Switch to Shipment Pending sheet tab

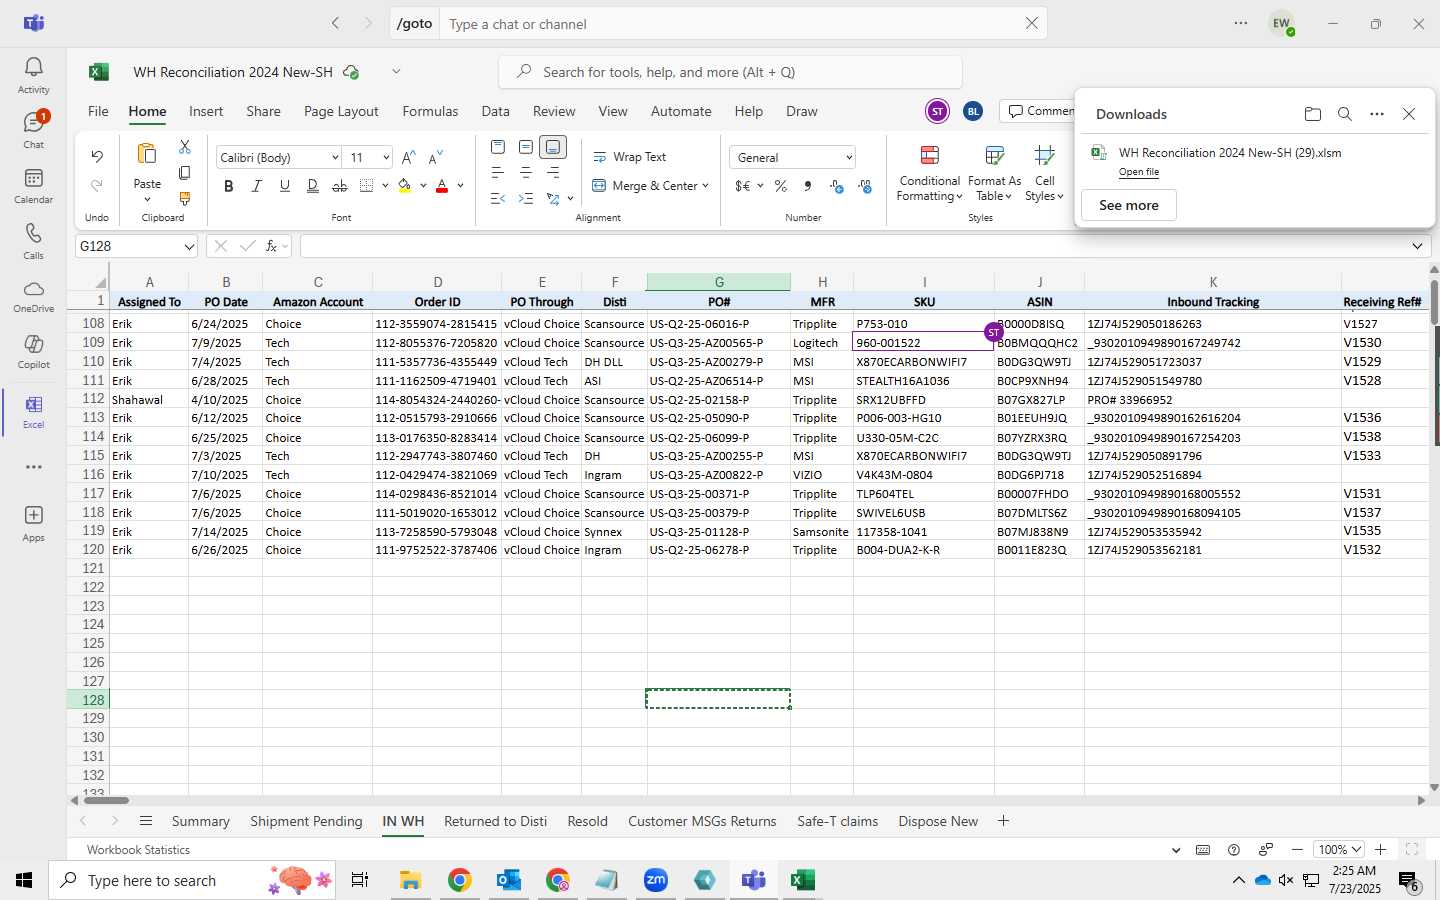[306, 821]
